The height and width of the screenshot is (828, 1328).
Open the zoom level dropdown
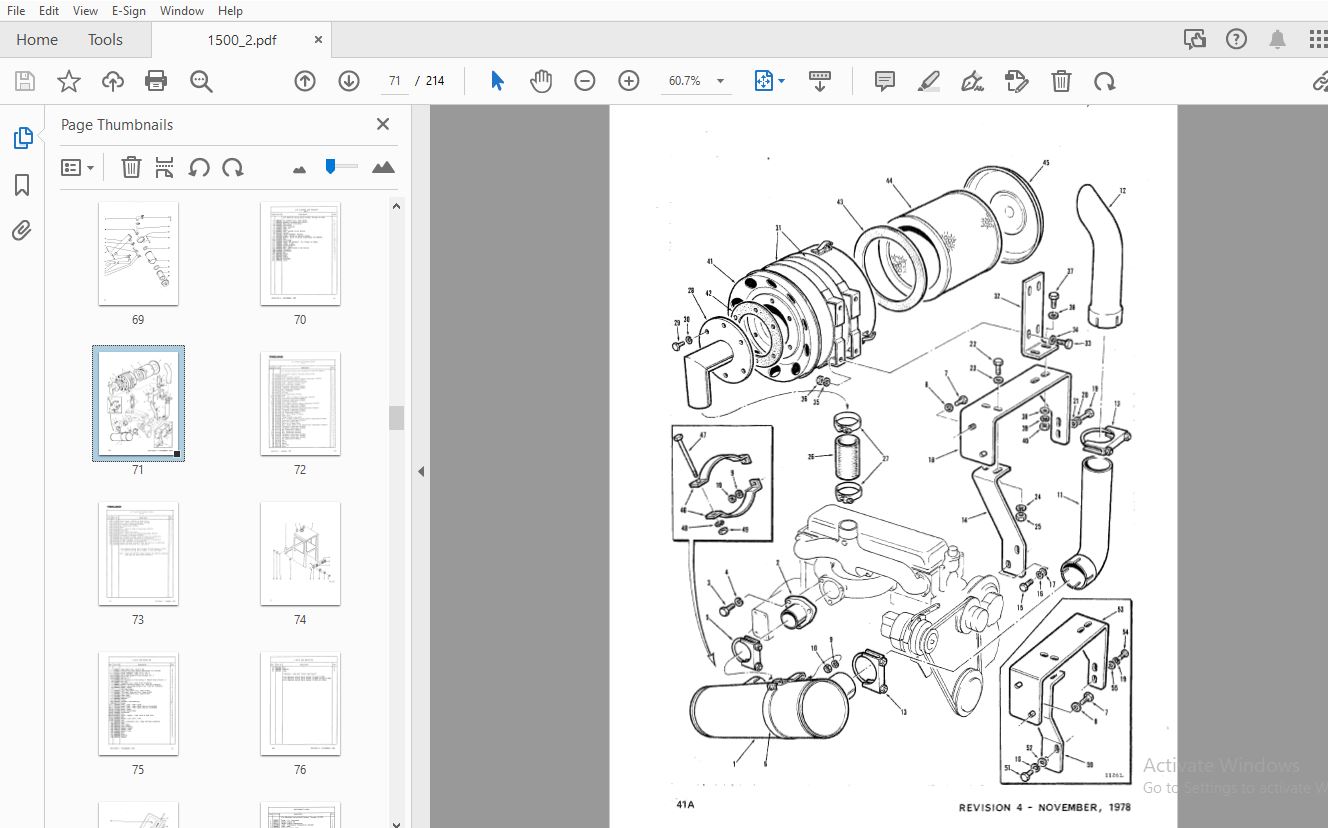(x=720, y=81)
